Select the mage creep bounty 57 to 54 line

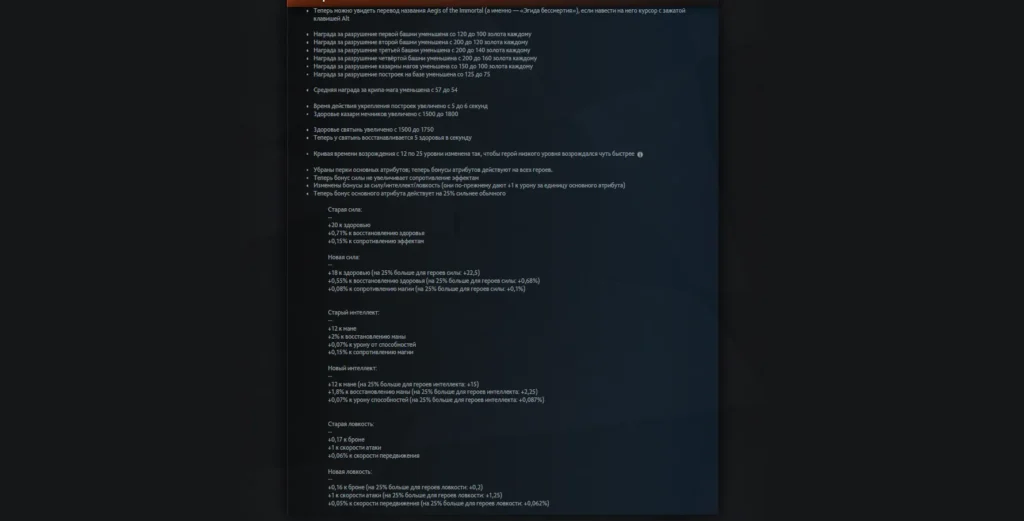tap(385, 90)
